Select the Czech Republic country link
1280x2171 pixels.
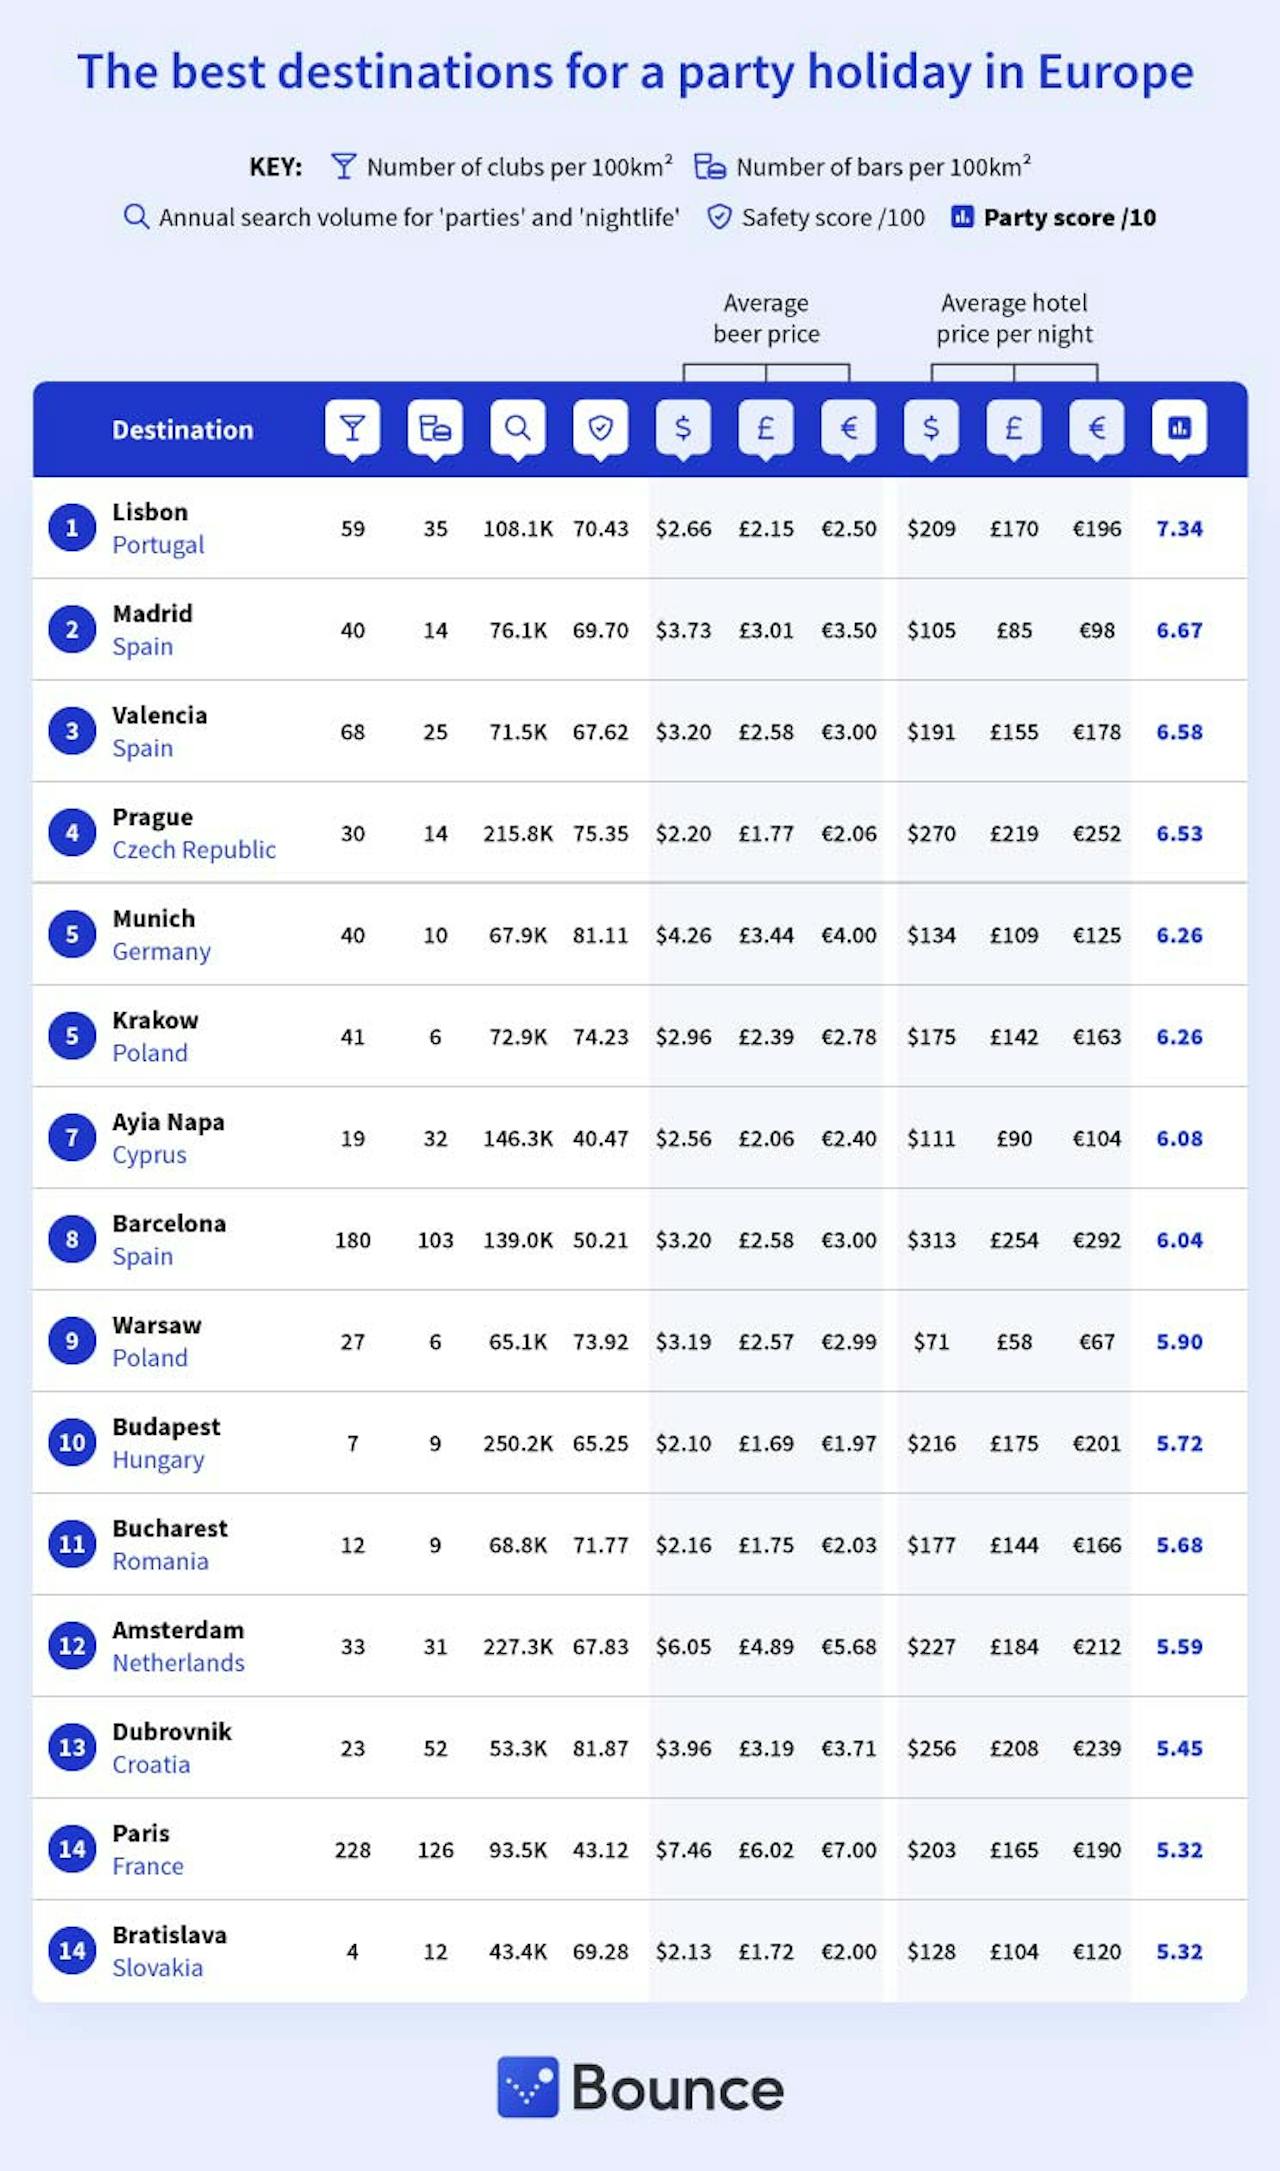point(194,850)
